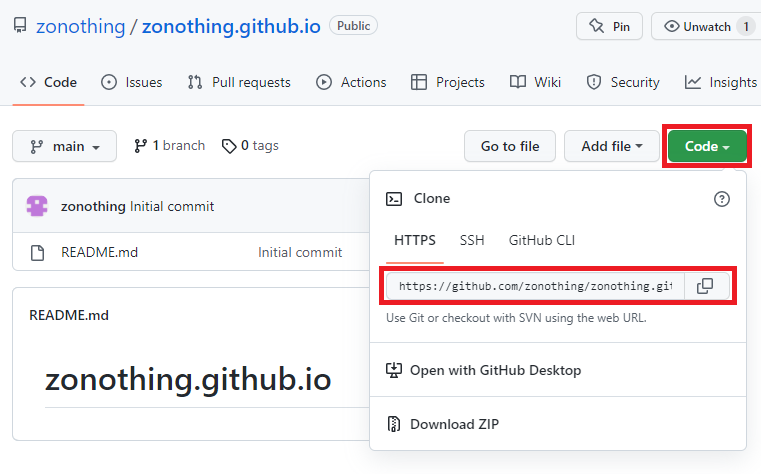Click the Code tab angle-brackets icon
Screen dimensions: 761x474
(28, 82)
